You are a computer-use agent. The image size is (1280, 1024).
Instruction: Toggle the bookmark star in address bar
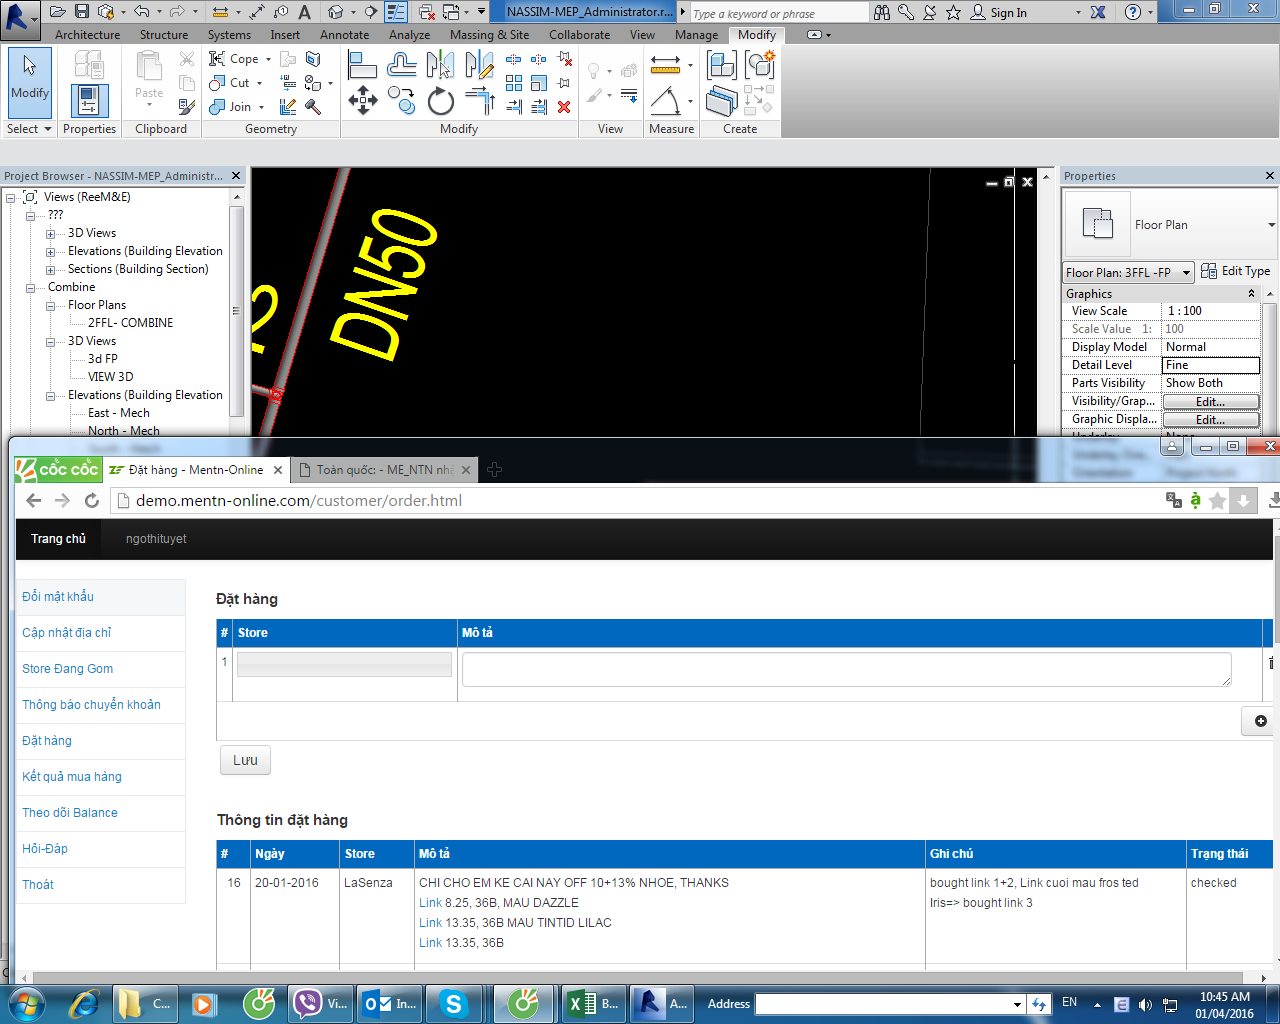point(1217,501)
